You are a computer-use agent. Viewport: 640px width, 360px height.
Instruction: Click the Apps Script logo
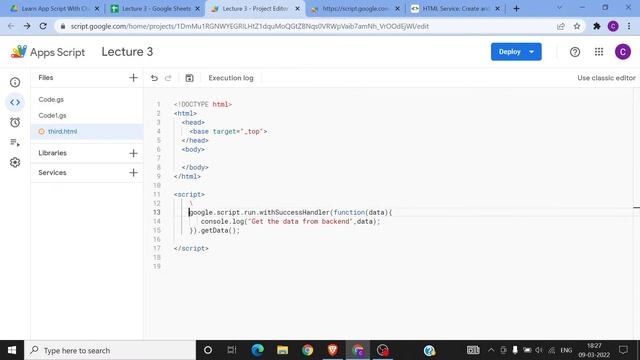48,52
